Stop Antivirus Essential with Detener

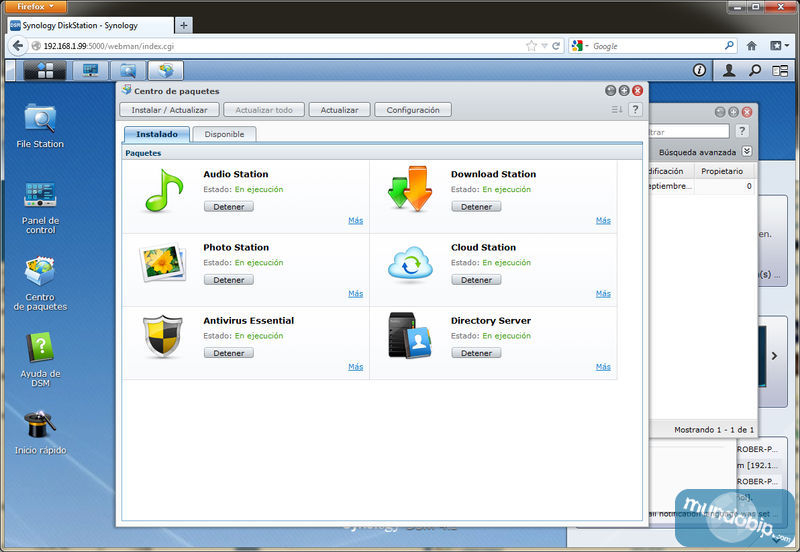[x=229, y=353]
